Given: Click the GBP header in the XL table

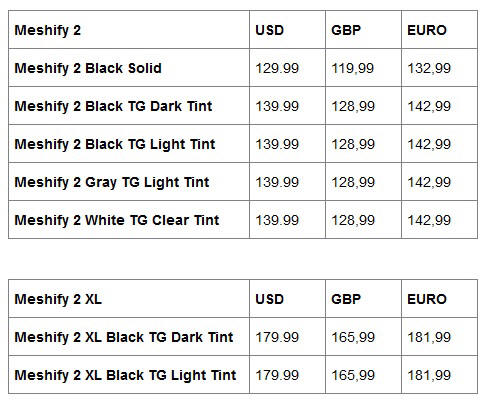Looking at the screenshot, I should (x=363, y=299).
